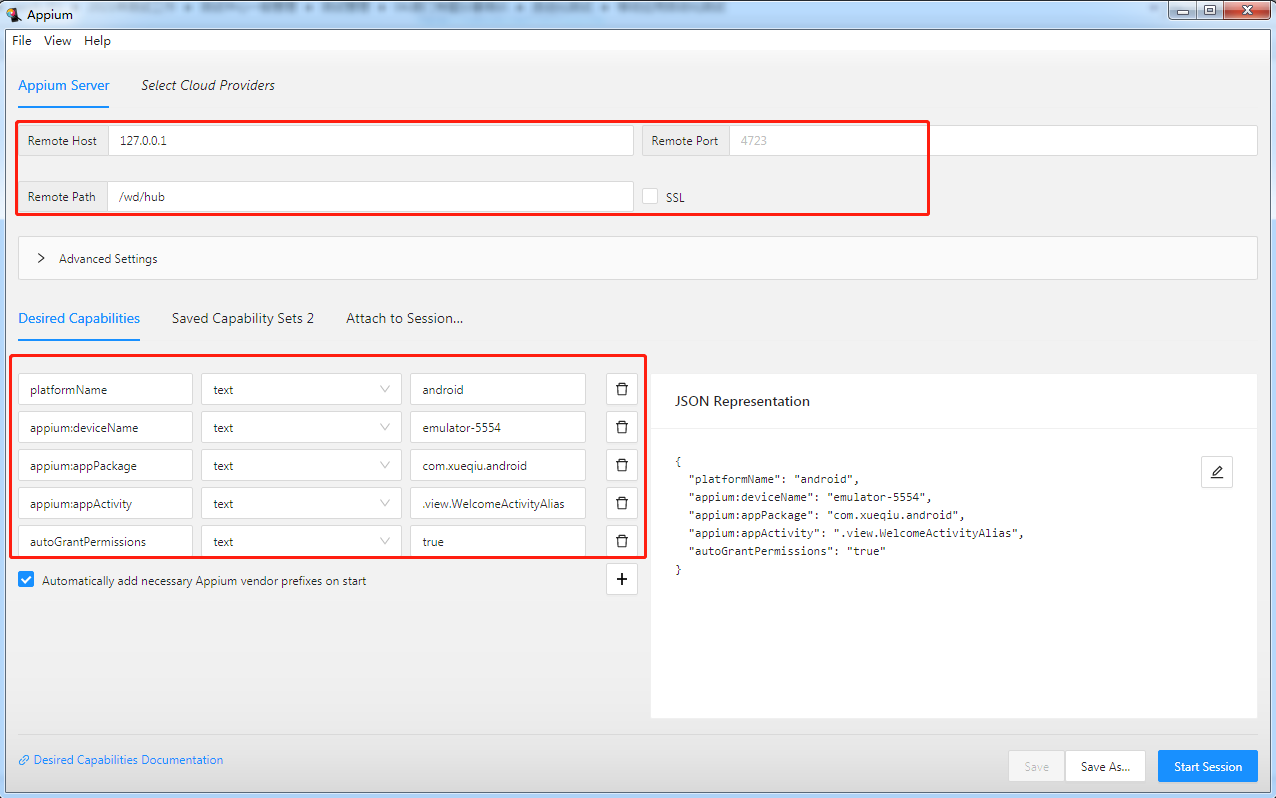This screenshot has width=1276, height=798.
Task: Click the true value field
Action: click(x=498, y=541)
